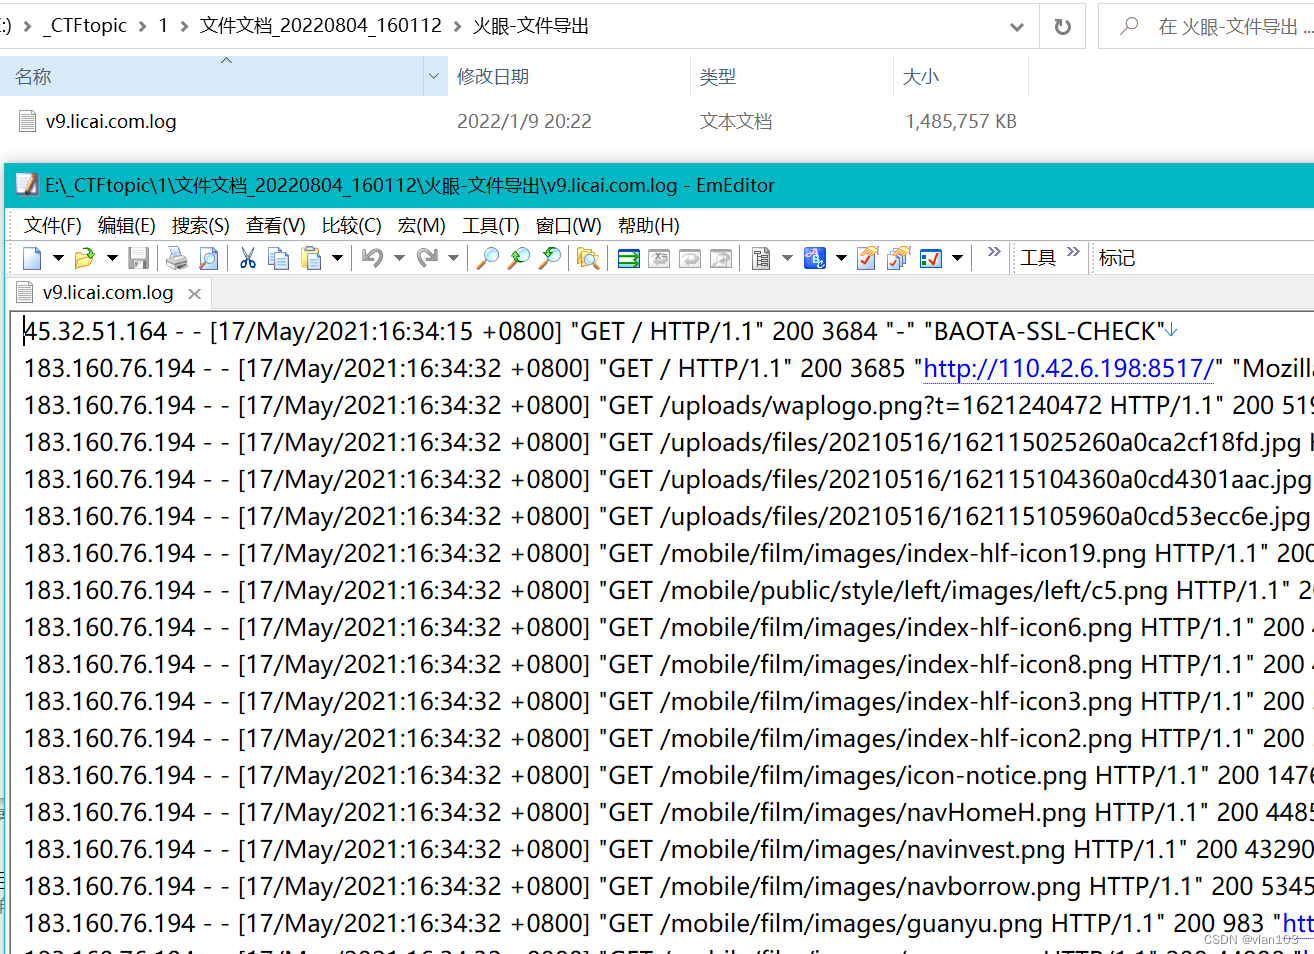Expand toolbar overflow chevron before 工具
Viewport: 1314px width, 954px height.
(993, 253)
